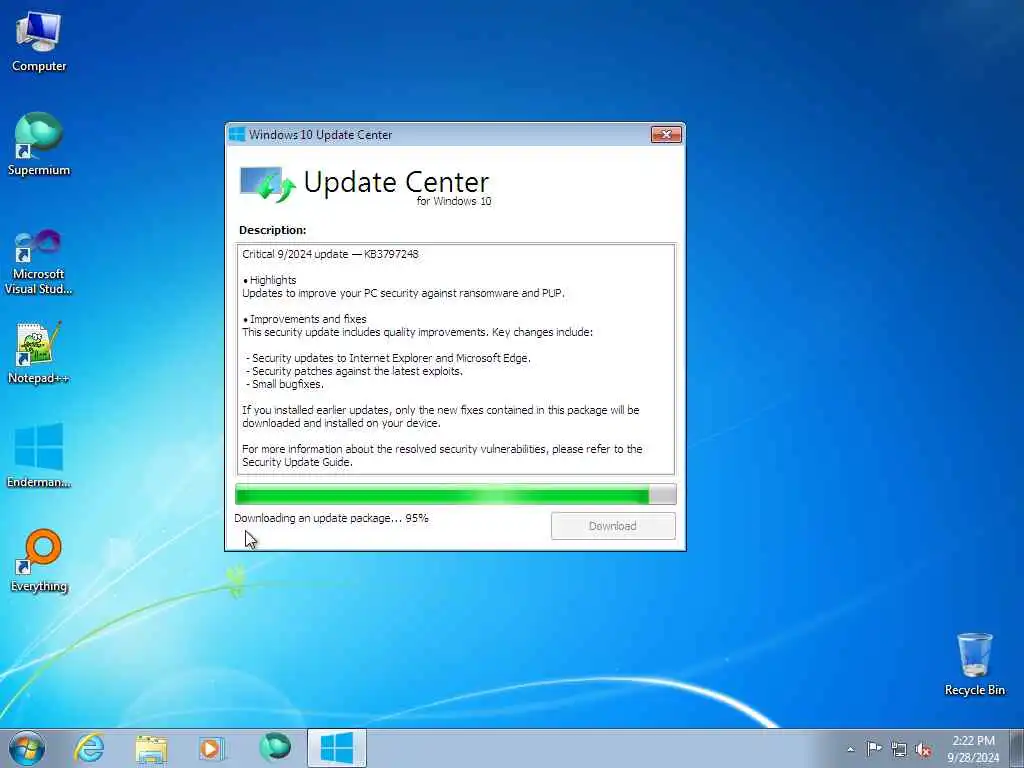The image size is (1024, 768).
Task: Open Windows Explorer from the taskbar
Action: click(x=151, y=748)
